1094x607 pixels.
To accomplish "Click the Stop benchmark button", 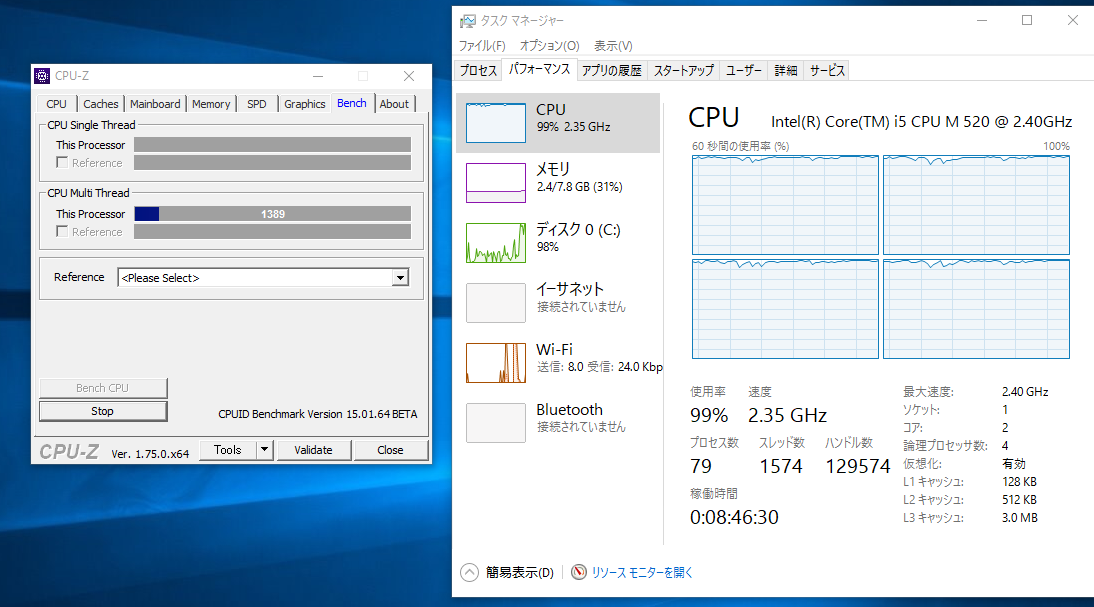I will [103, 411].
